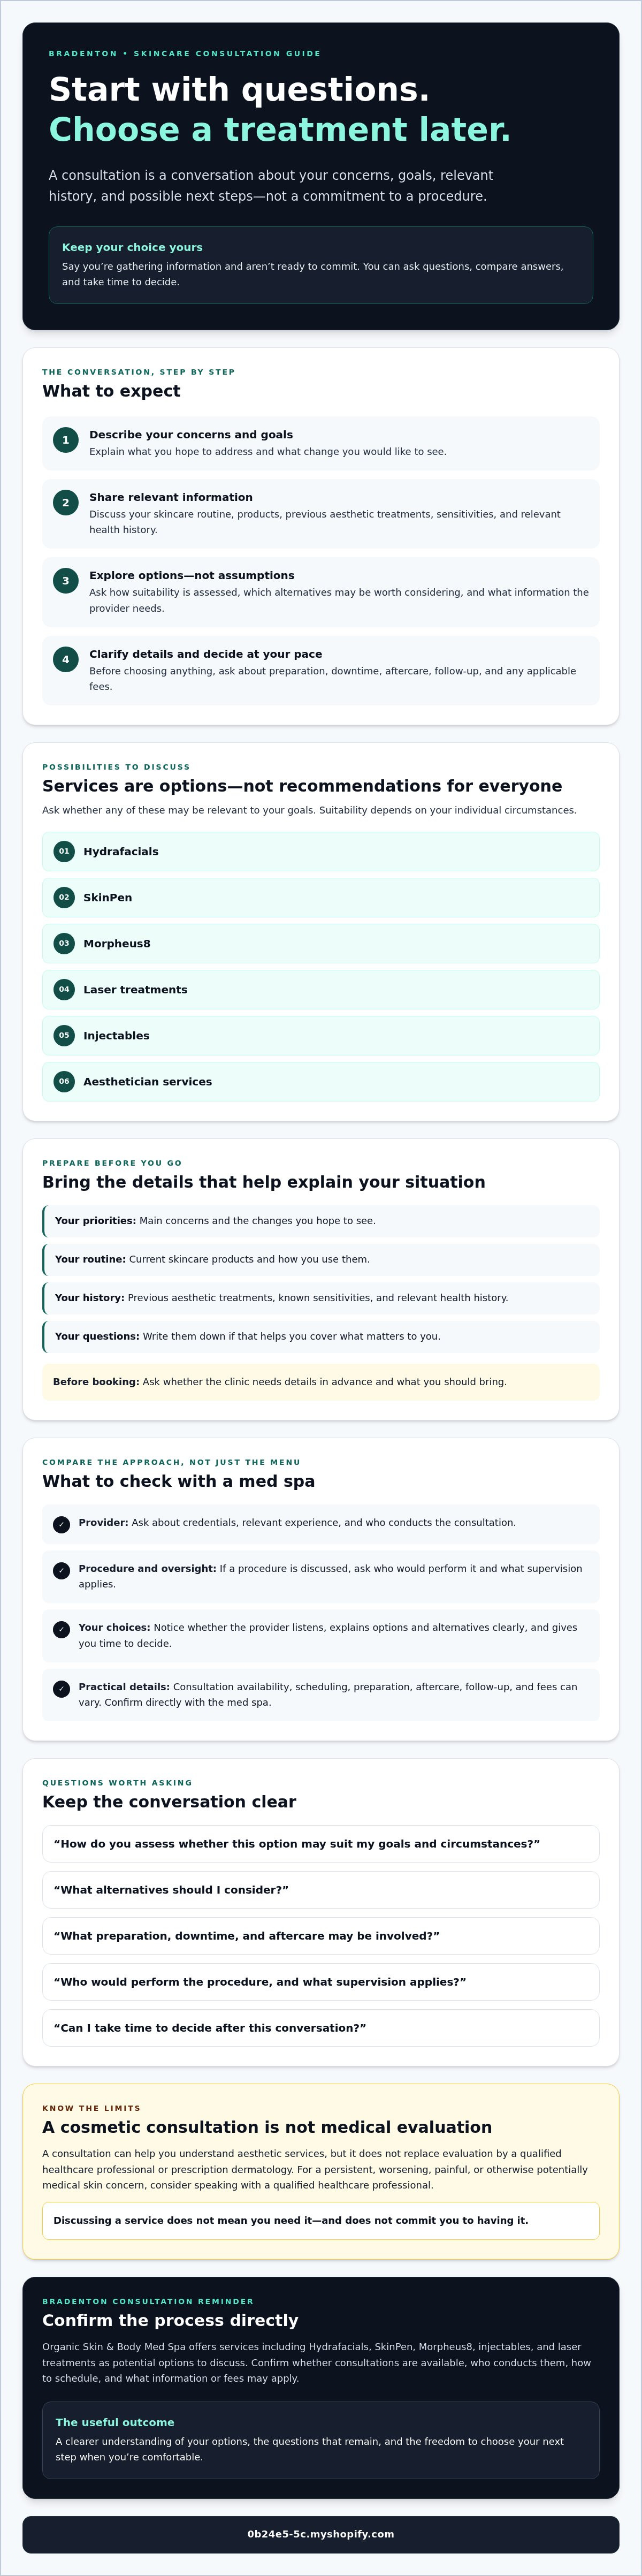642x2576 pixels.
Task: Click the 0b24e5-5c.myshopify.com footer link
Action: [x=321, y=2533]
